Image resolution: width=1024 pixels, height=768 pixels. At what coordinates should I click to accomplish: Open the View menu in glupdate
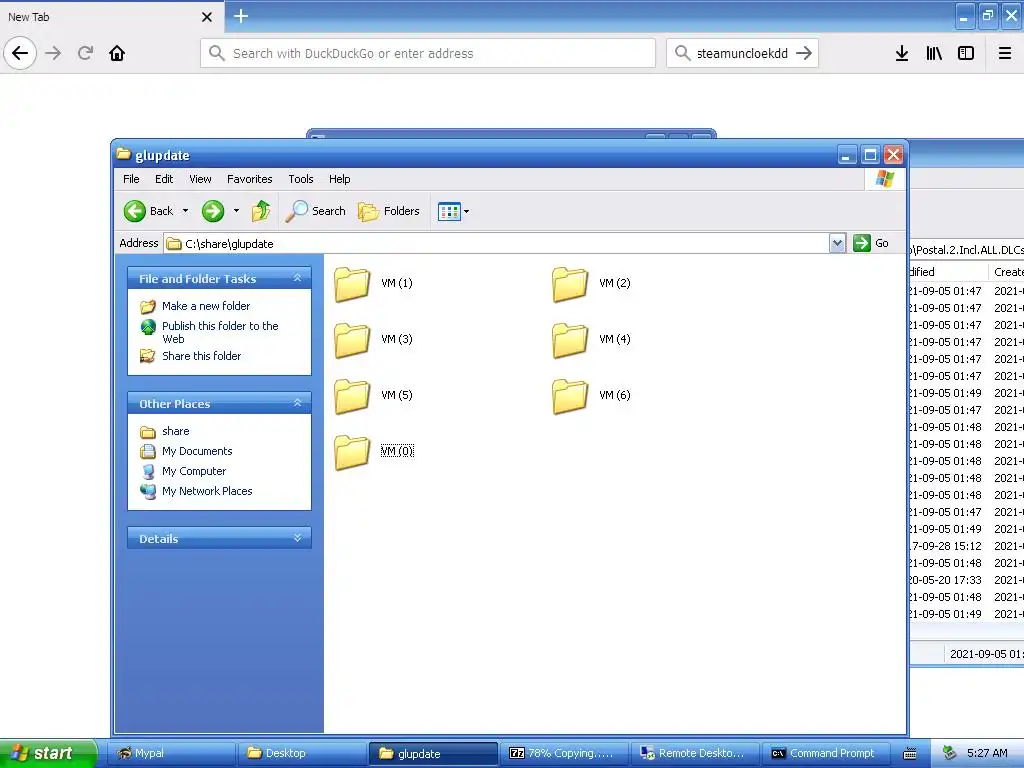click(200, 179)
